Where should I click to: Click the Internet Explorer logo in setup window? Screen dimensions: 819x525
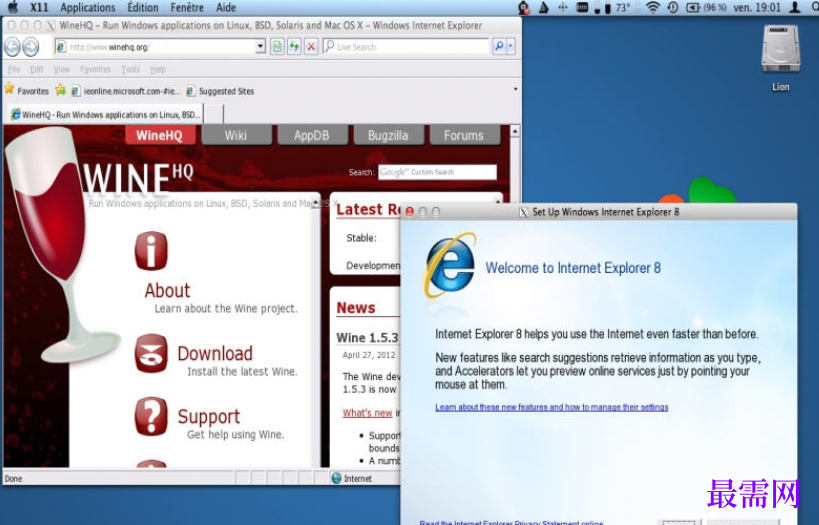tap(450, 265)
